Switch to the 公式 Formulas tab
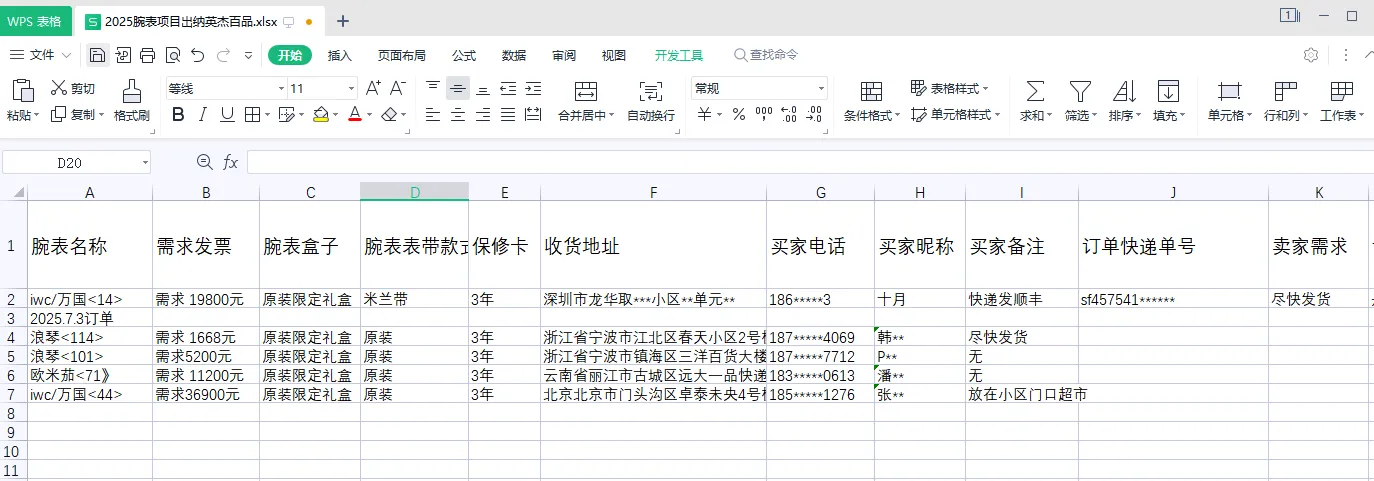The width and height of the screenshot is (1374, 481). tap(464, 55)
